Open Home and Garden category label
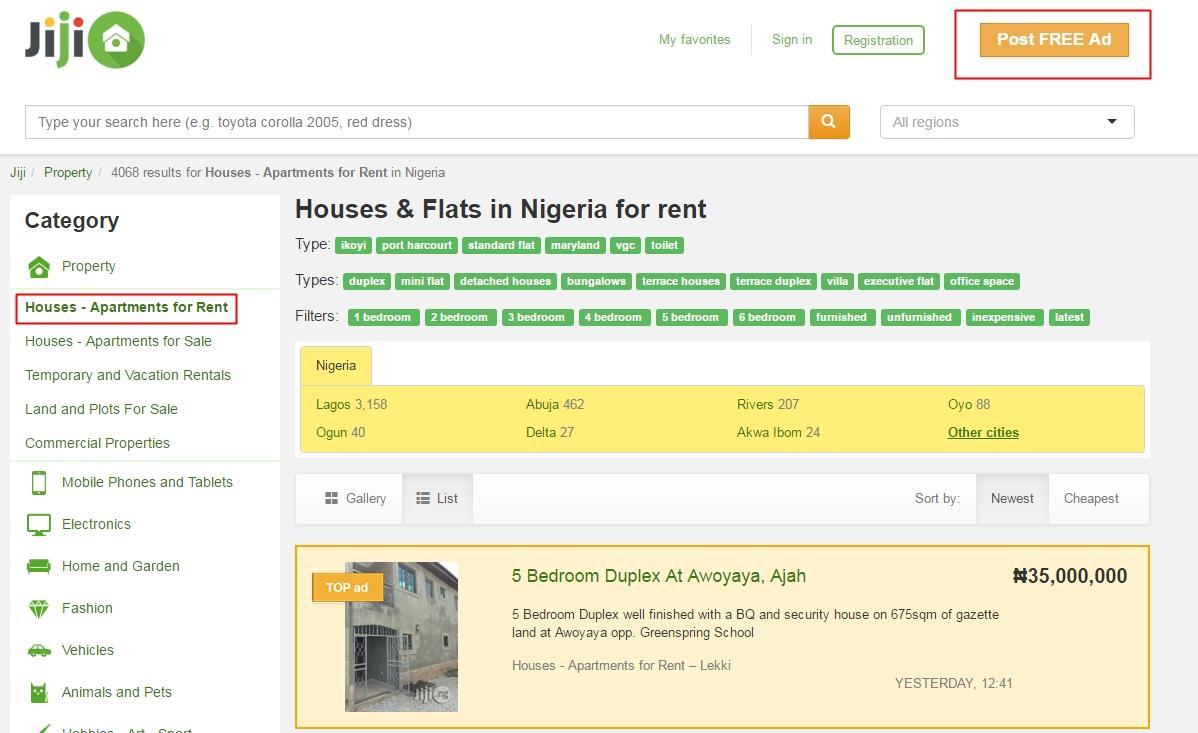Screen dimensions: 1198x733 click(x=121, y=566)
